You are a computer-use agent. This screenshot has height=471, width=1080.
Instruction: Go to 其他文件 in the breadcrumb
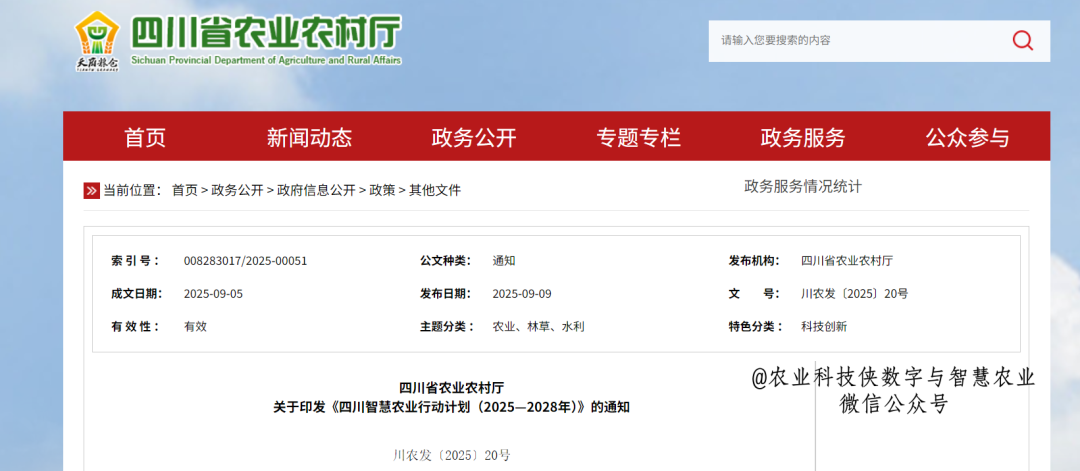click(x=435, y=191)
